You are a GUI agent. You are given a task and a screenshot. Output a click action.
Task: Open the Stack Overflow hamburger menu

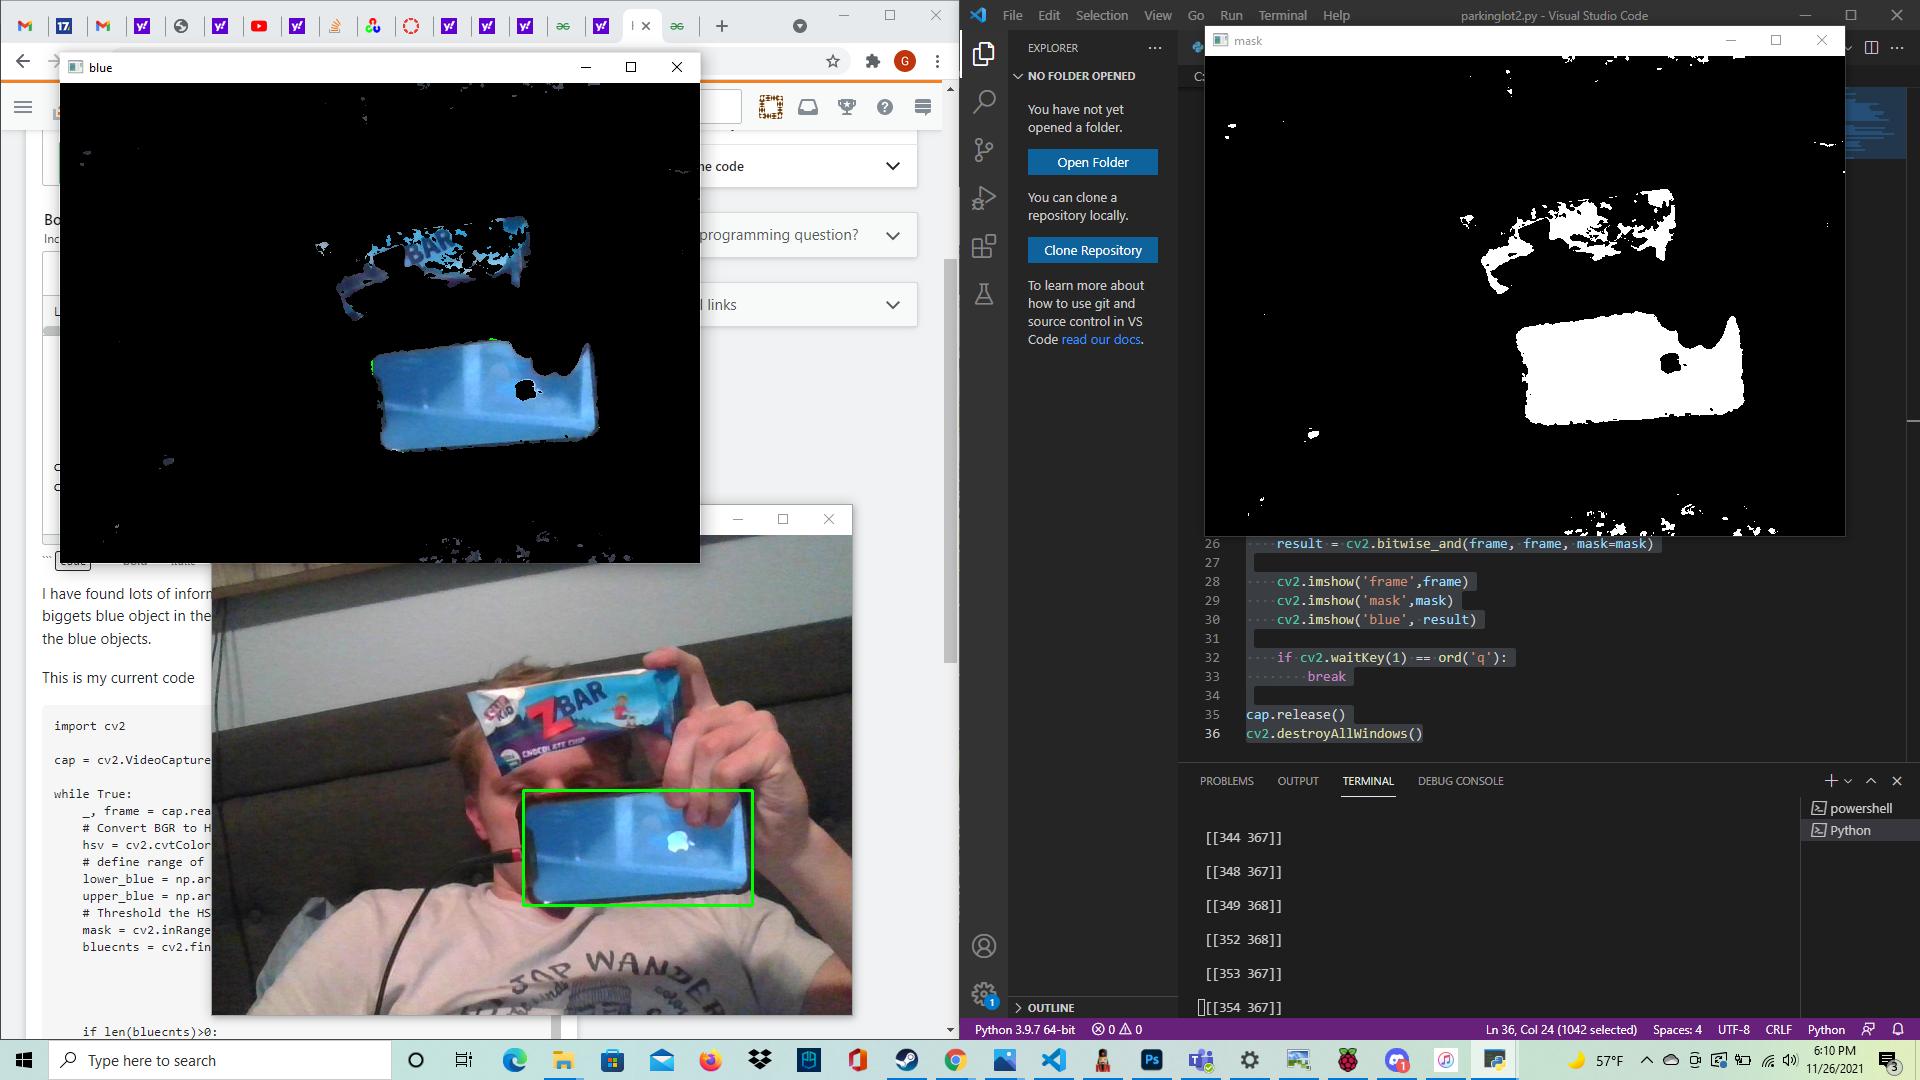(x=23, y=107)
